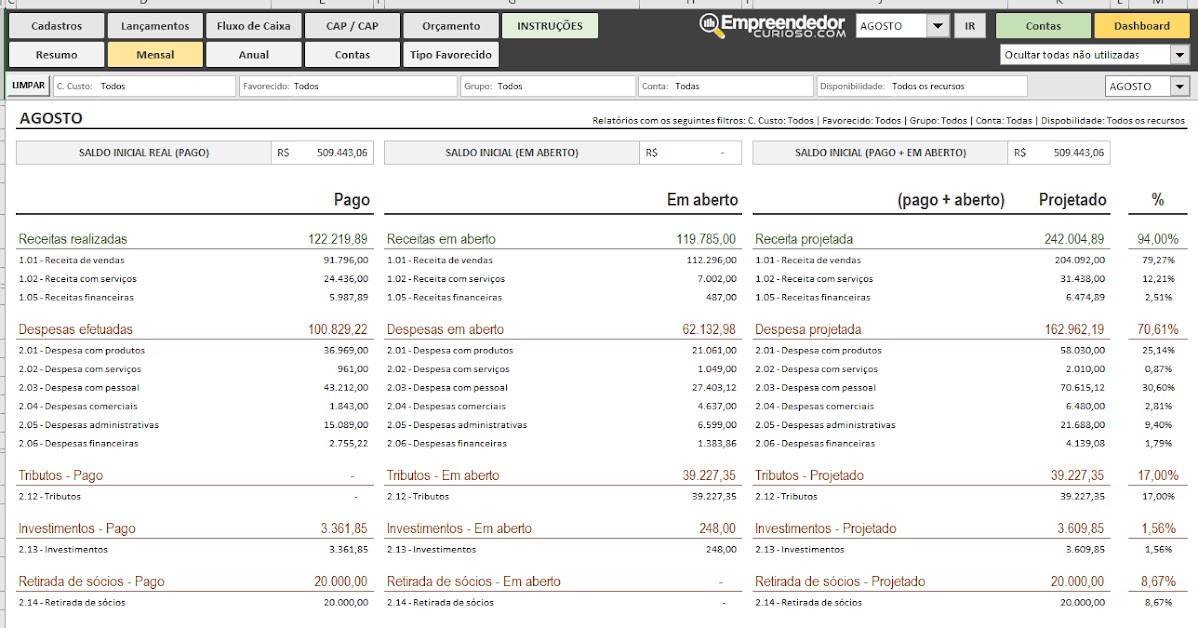Image resolution: width=1198 pixels, height=628 pixels.
Task: Switch to the Orçamento tab
Action: pyautogui.click(x=451, y=26)
